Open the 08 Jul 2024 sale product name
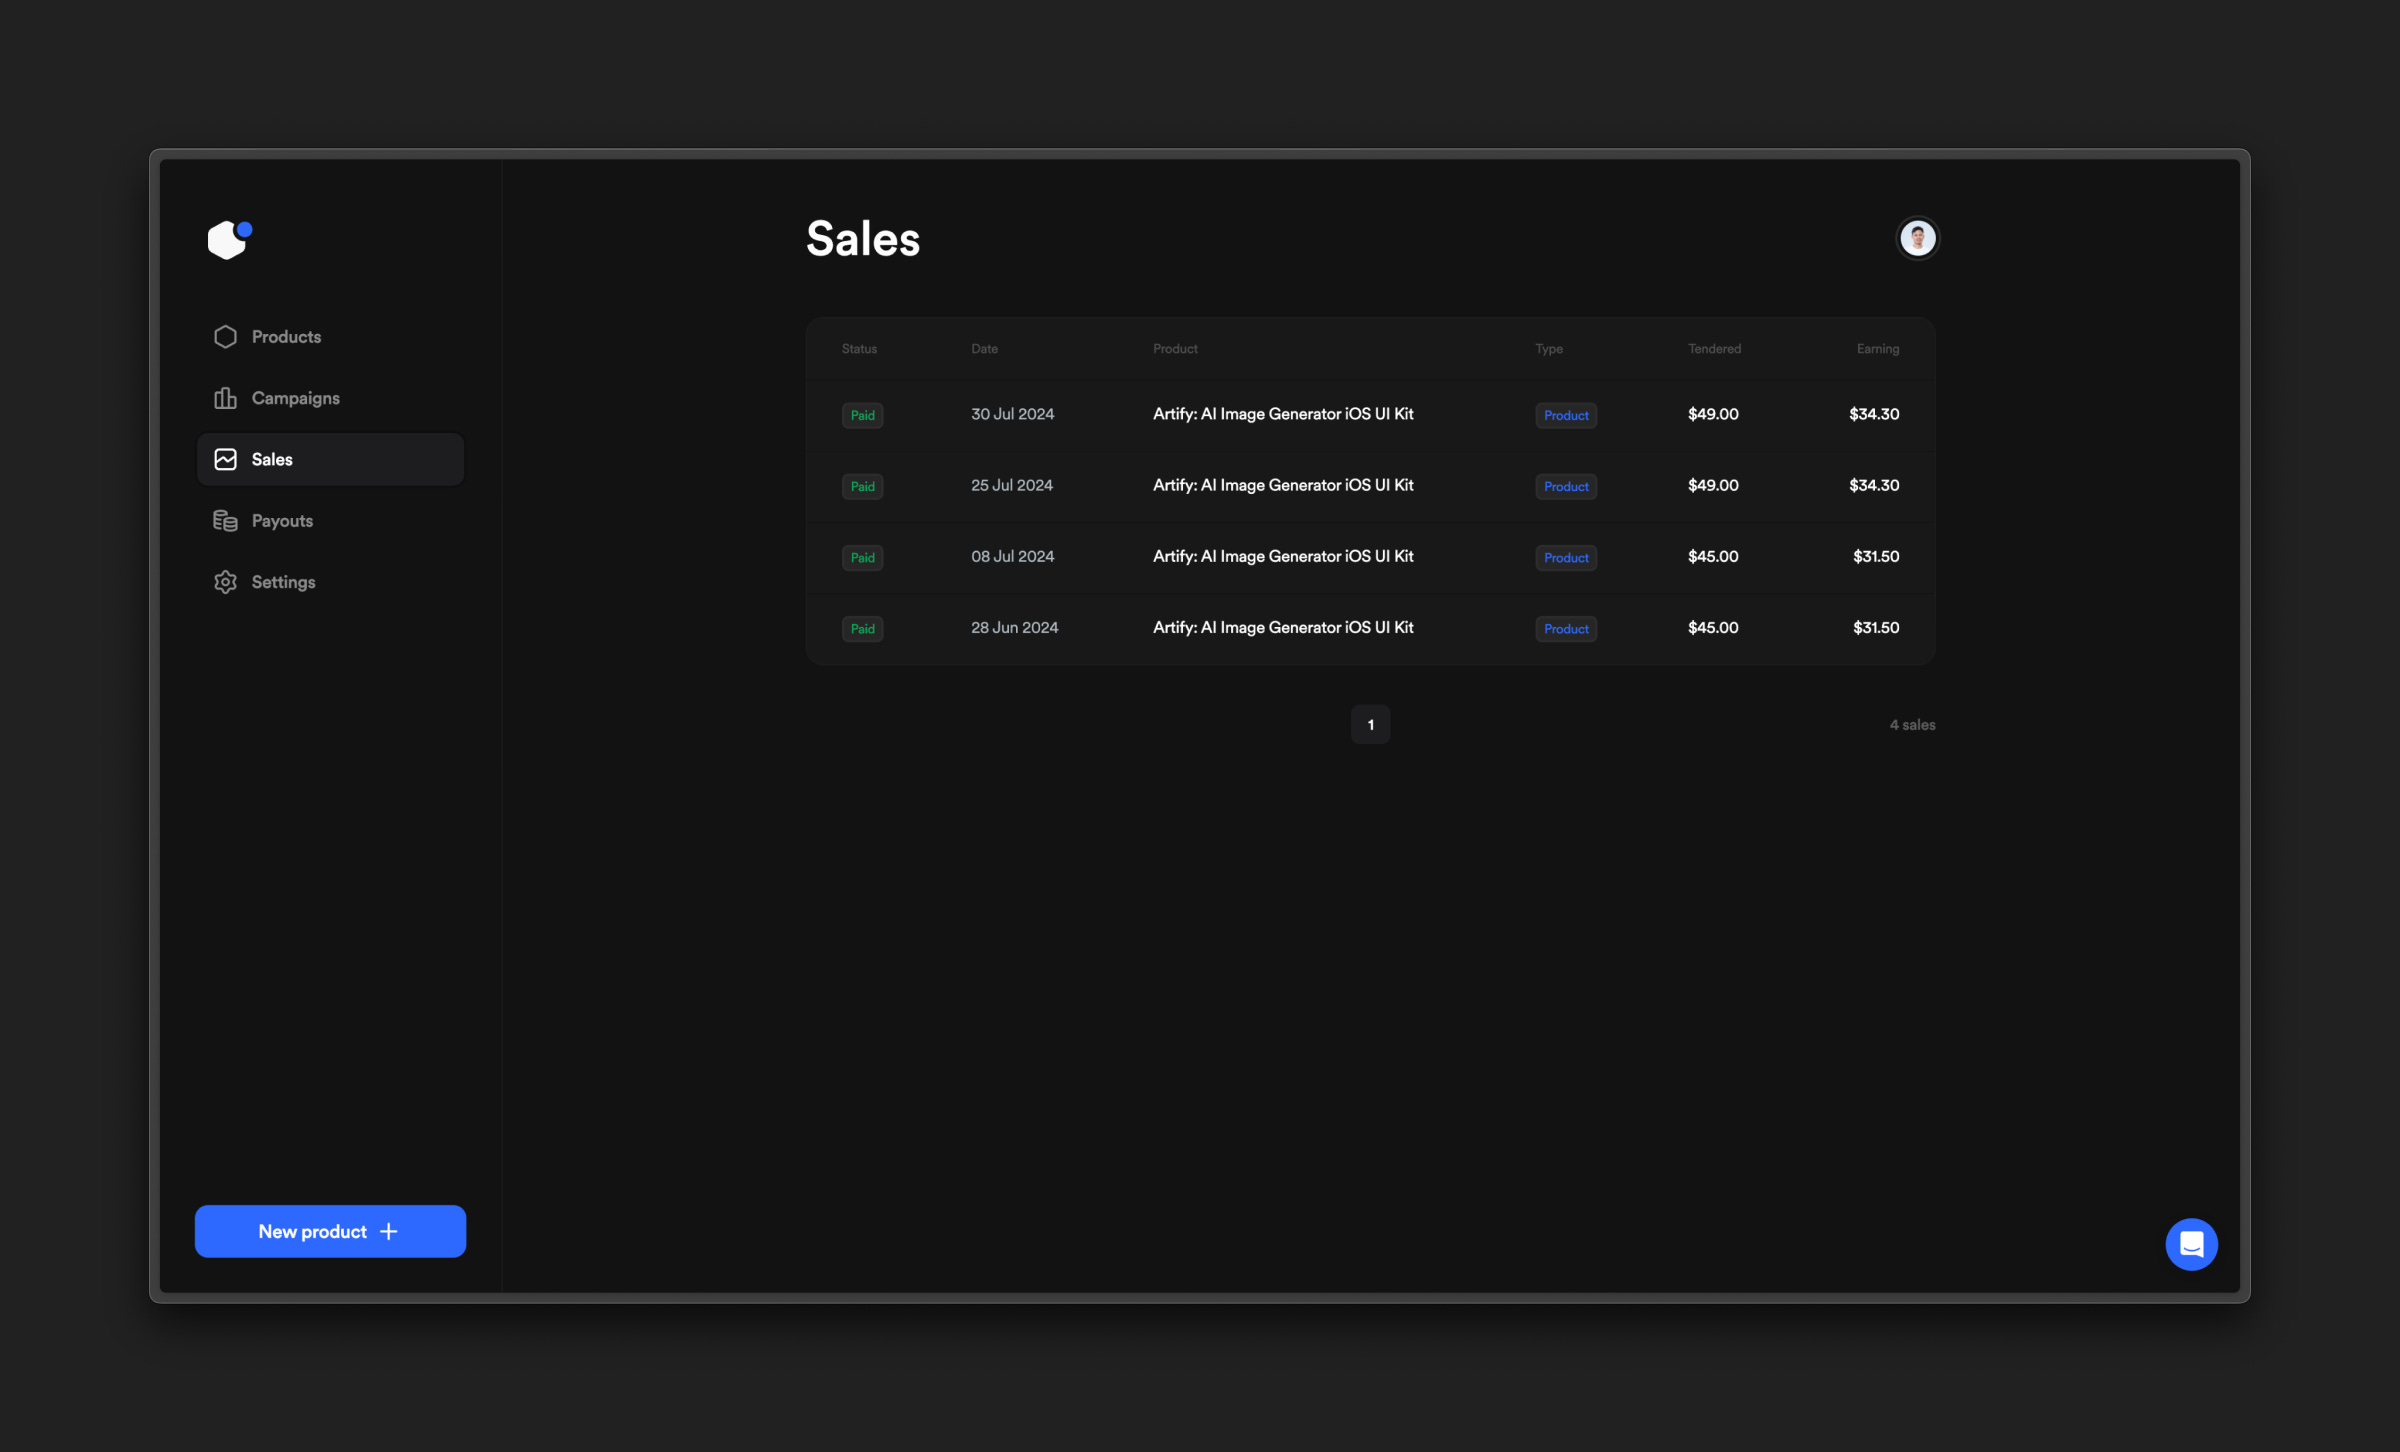The width and height of the screenshot is (2400, 1452). click(1282, 557)
